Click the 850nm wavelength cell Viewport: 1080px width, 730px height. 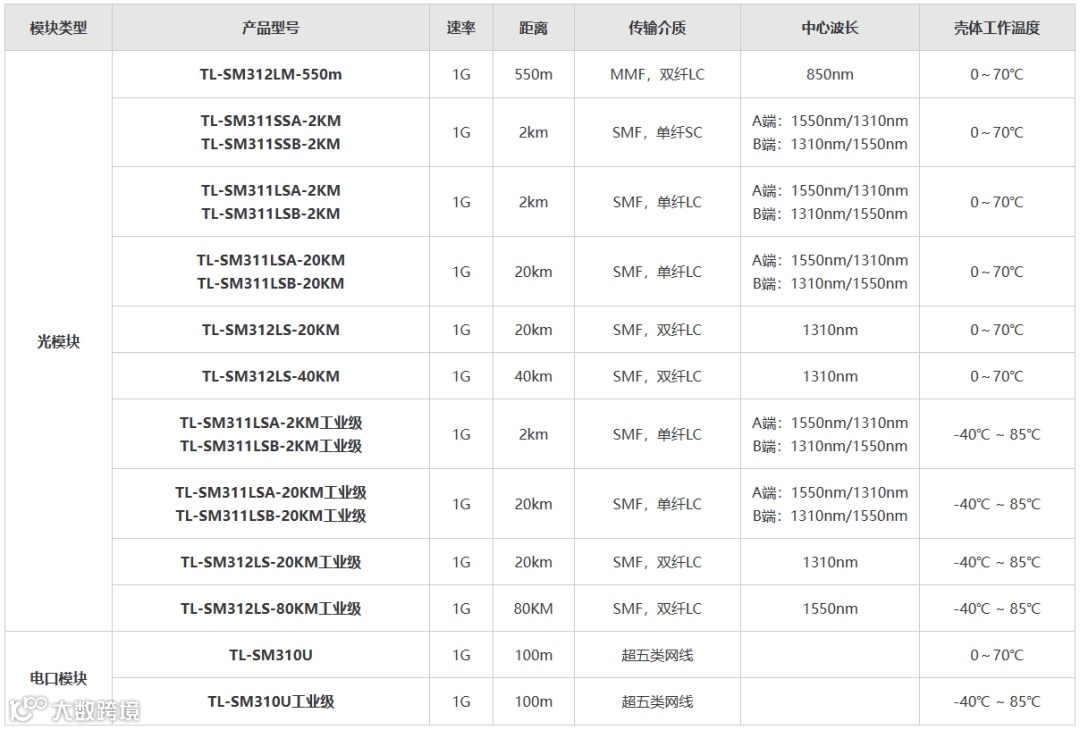click(x=829, y=74)
